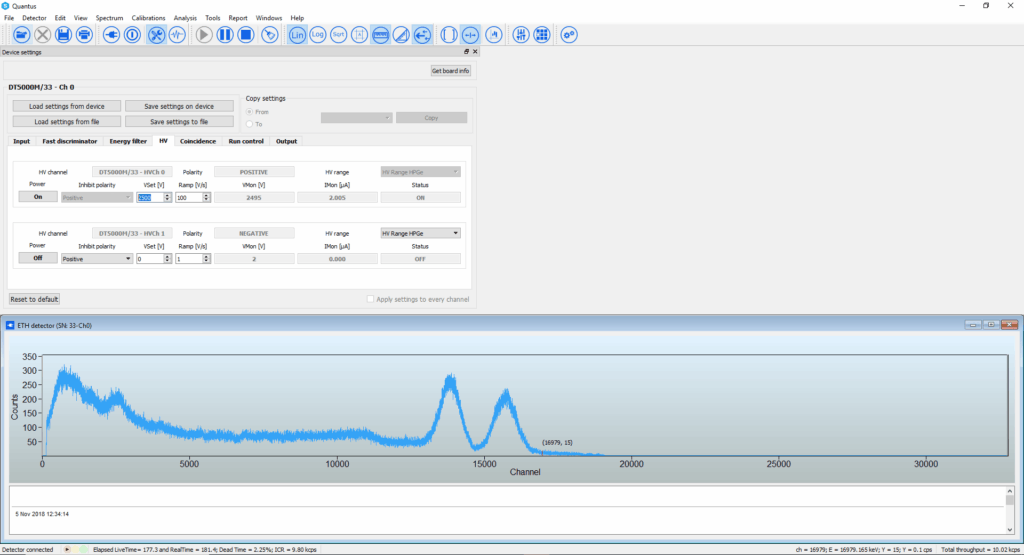This screenshot has width=1024, height=555.
Task: Save spectrum using the floppy disk icon
Action: pos(63,35)
